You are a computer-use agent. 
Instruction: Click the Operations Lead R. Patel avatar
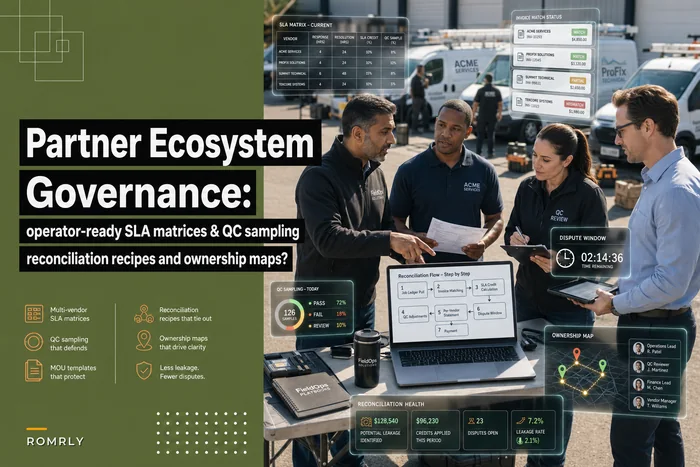coord(638,348)
